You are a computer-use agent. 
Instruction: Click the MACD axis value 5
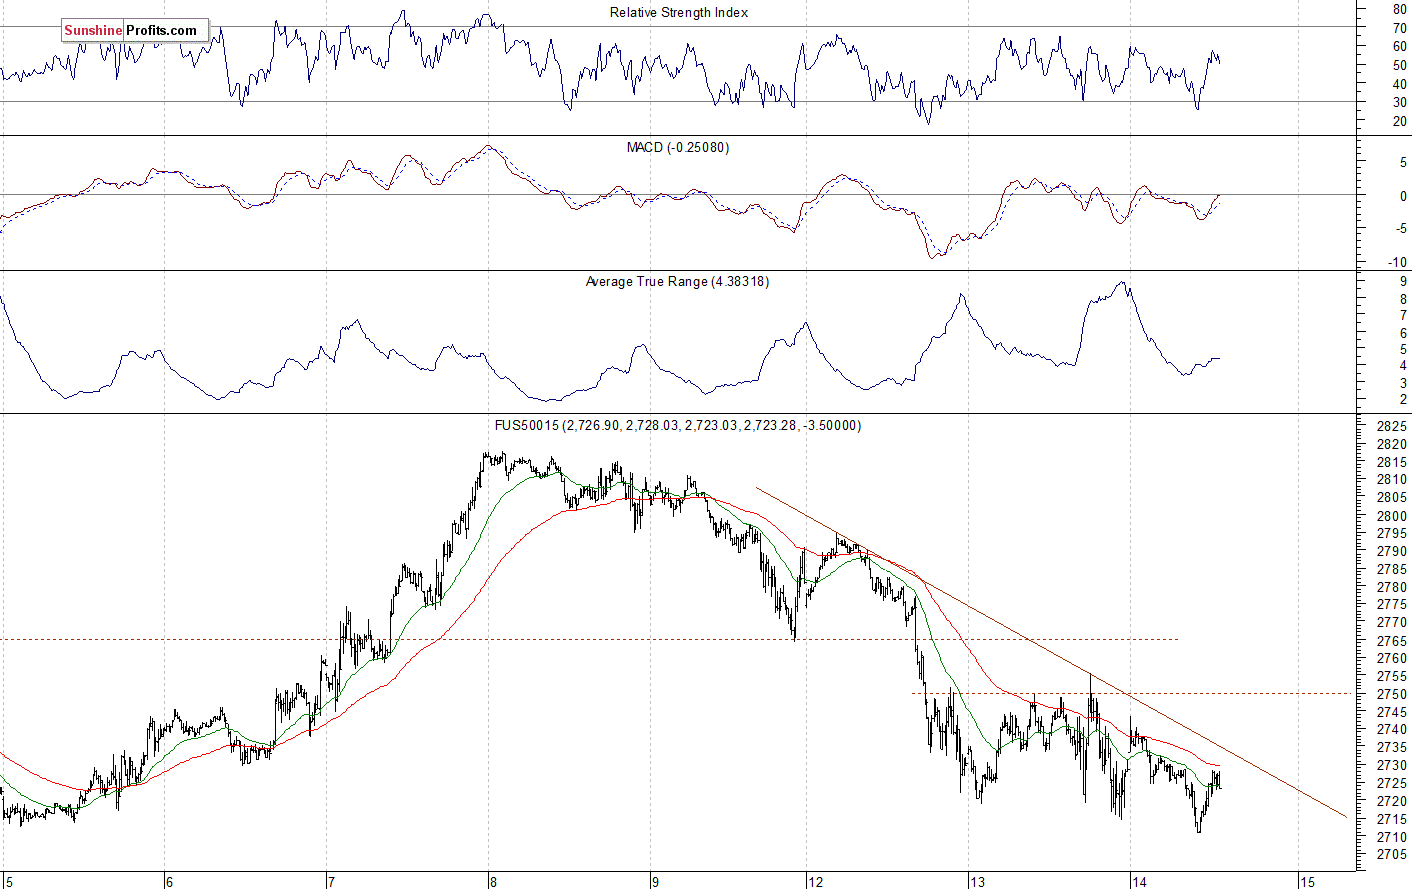coord(1403,162)
